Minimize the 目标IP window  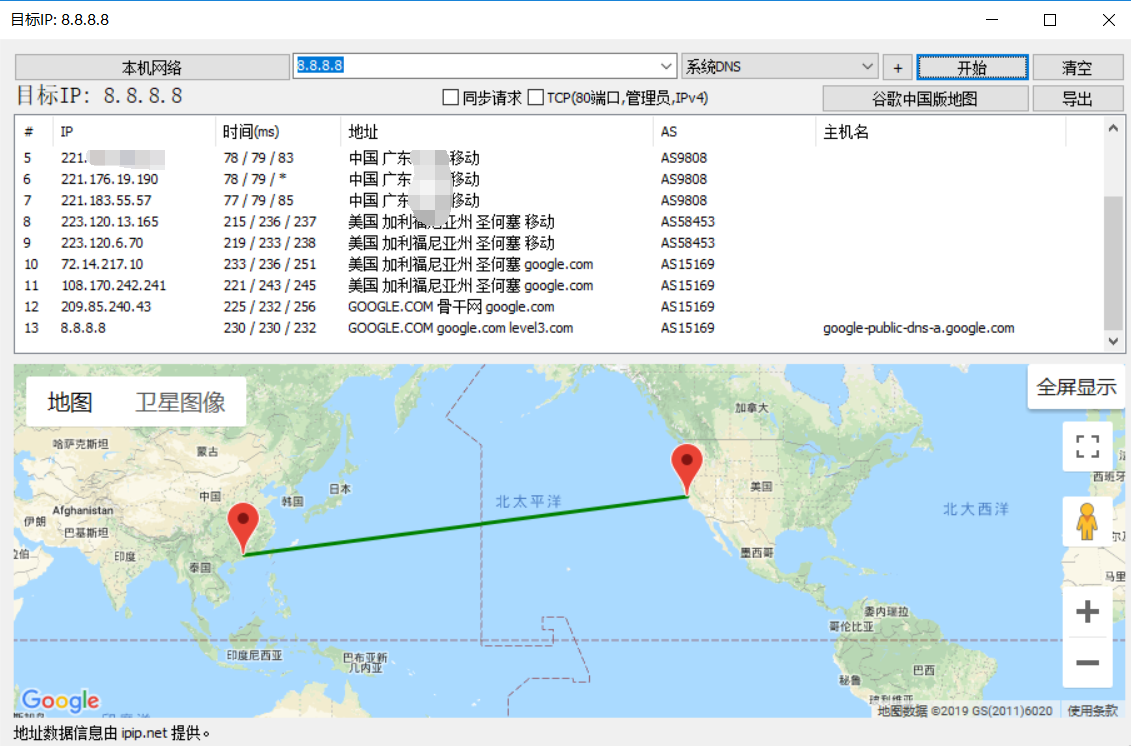(x=993, y=19)
